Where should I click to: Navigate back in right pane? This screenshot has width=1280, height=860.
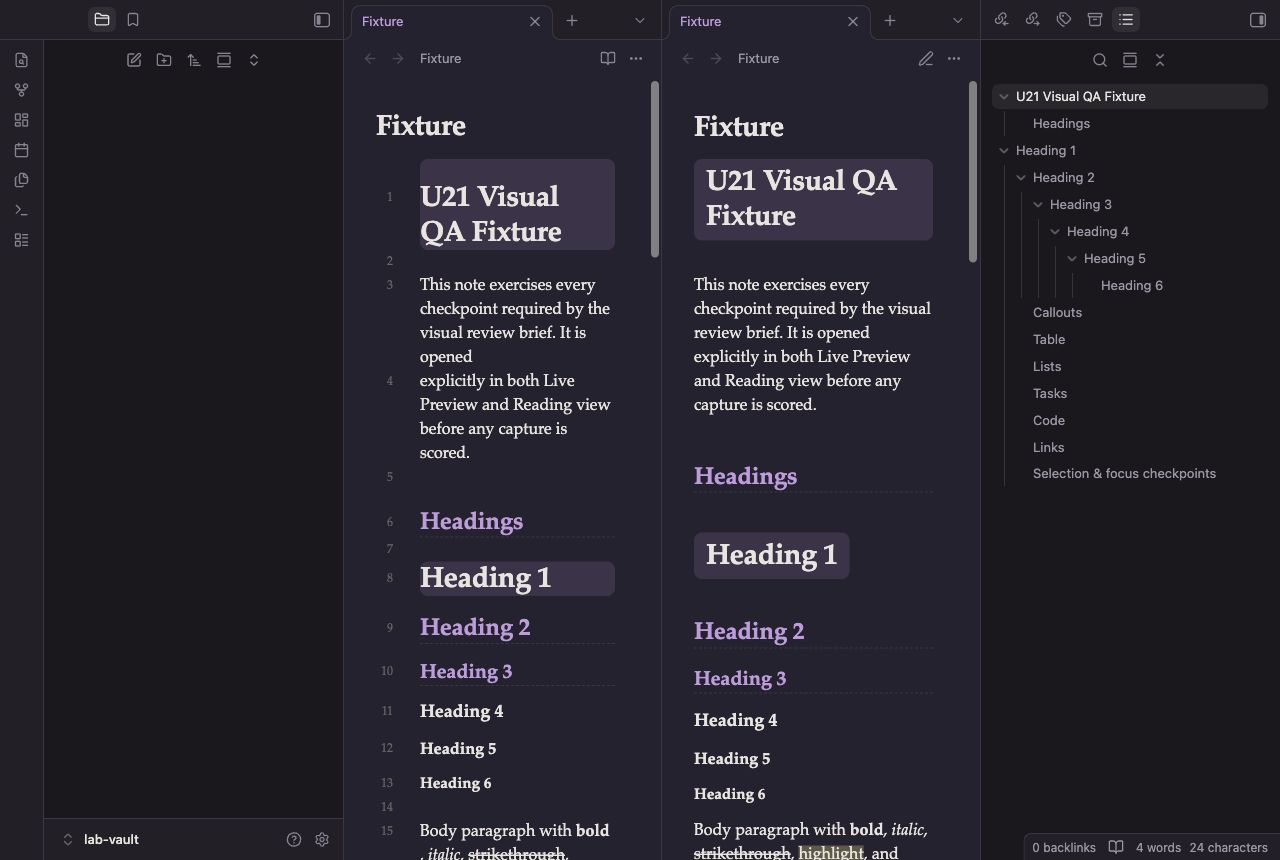tap(688, 59)
